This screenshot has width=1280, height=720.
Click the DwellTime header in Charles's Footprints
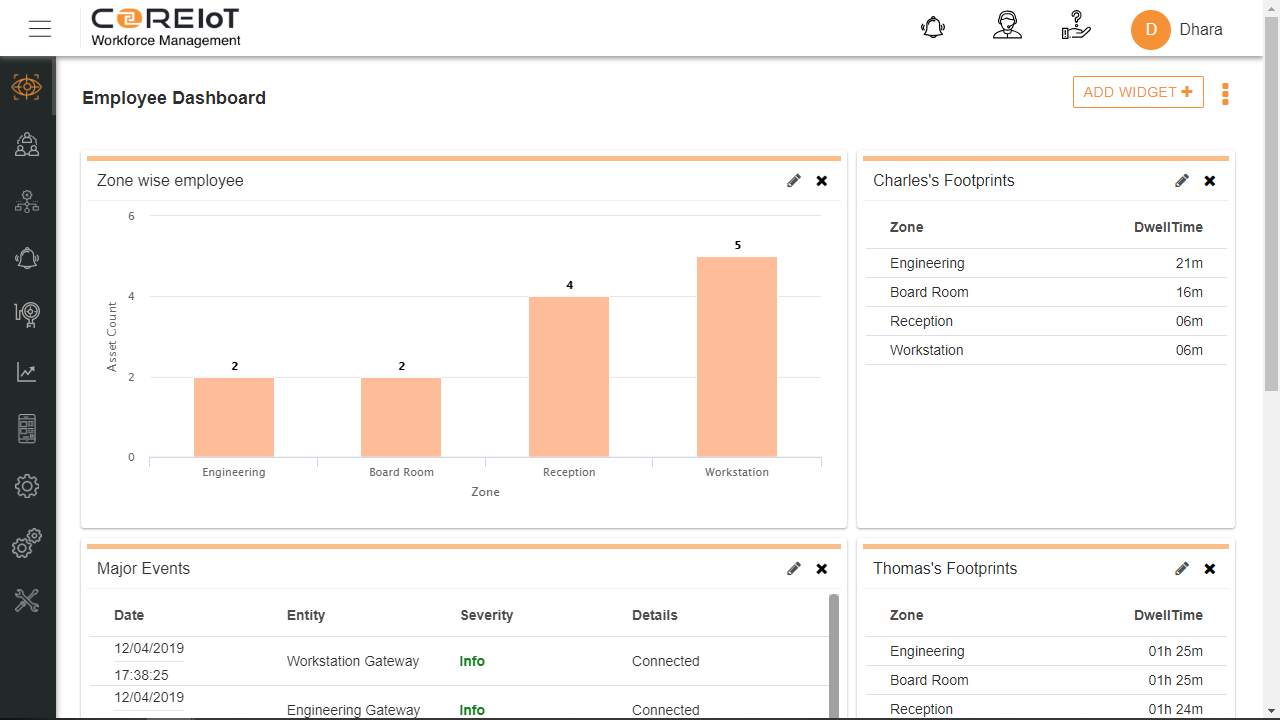pos(1168,228)
